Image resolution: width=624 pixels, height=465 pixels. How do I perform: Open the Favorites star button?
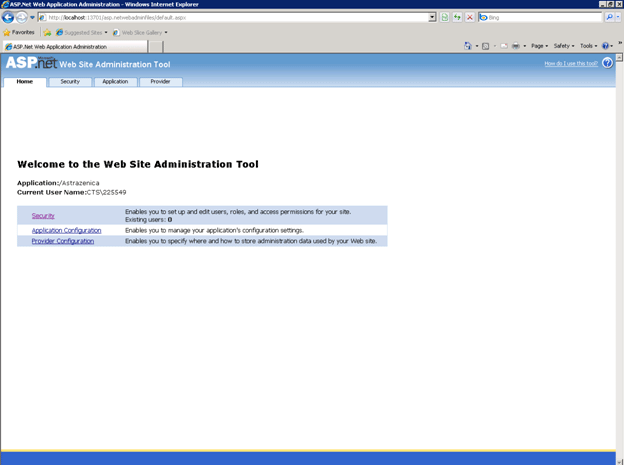tap(19, 32)
